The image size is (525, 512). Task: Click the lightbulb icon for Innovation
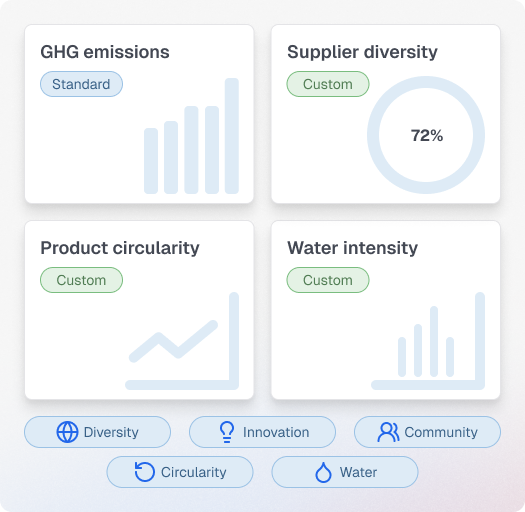pyautogui.click(x=227, y=432)
